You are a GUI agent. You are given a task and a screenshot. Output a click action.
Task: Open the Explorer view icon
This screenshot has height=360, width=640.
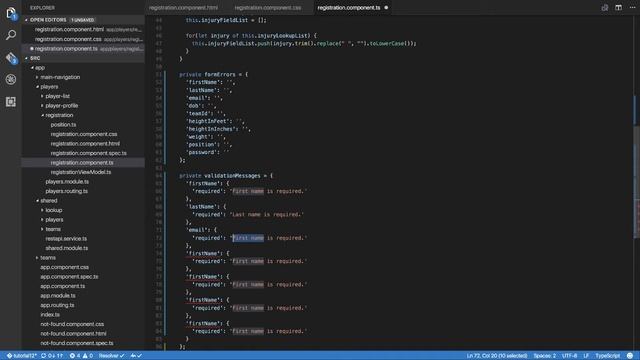tap(11, 13)
